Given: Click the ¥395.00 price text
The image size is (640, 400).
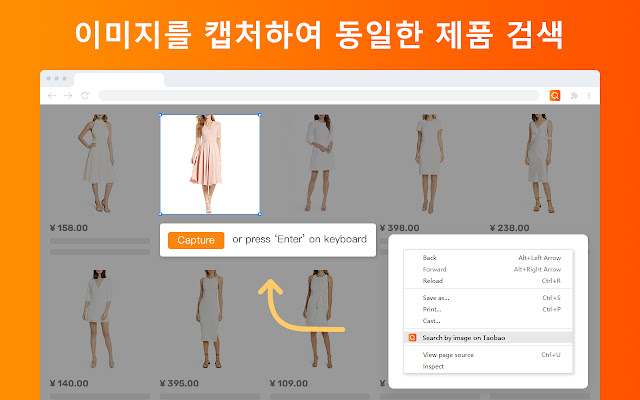Looking at the screenshot, I should 179,383.
